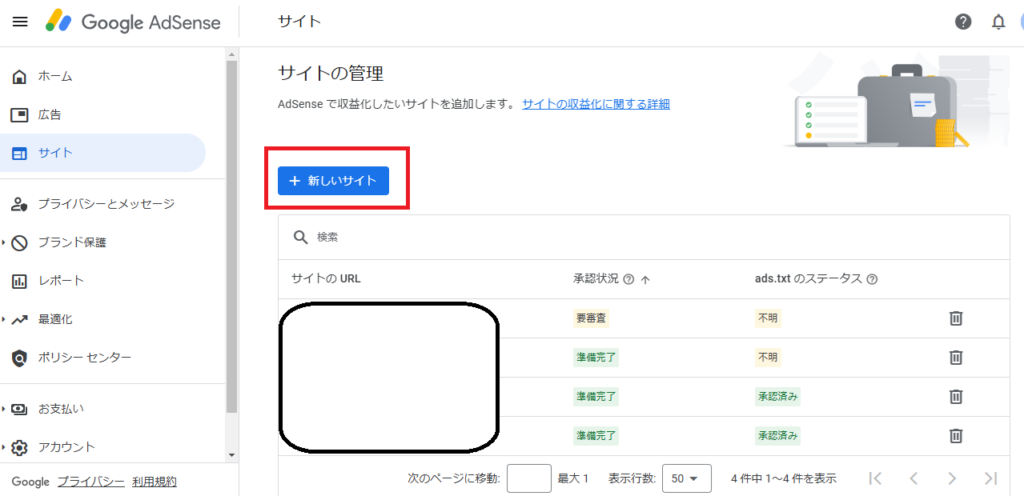The width and height of the screenshot is (1024, 496).
Task: Select ホーム in the sidebar
Action: click(55, 76)
